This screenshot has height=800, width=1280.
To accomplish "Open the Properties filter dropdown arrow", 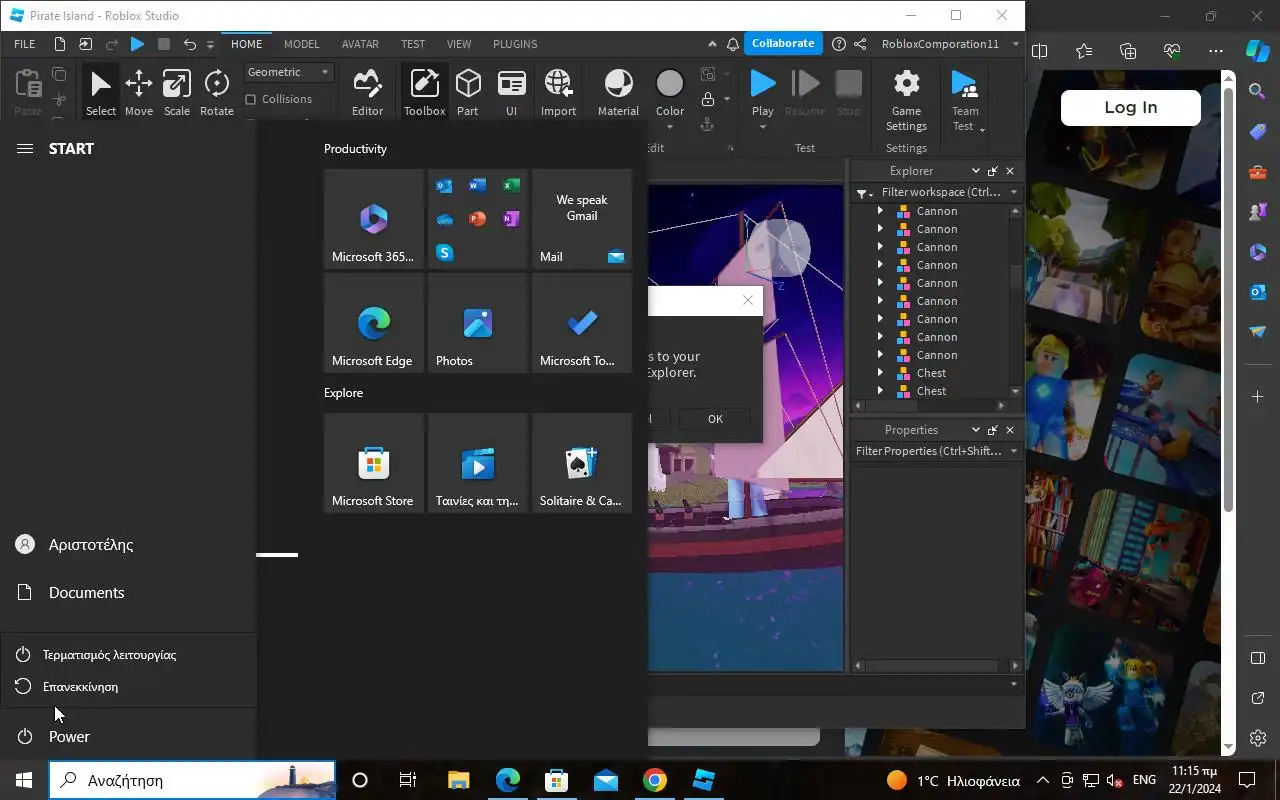I will click(1013, 451).
